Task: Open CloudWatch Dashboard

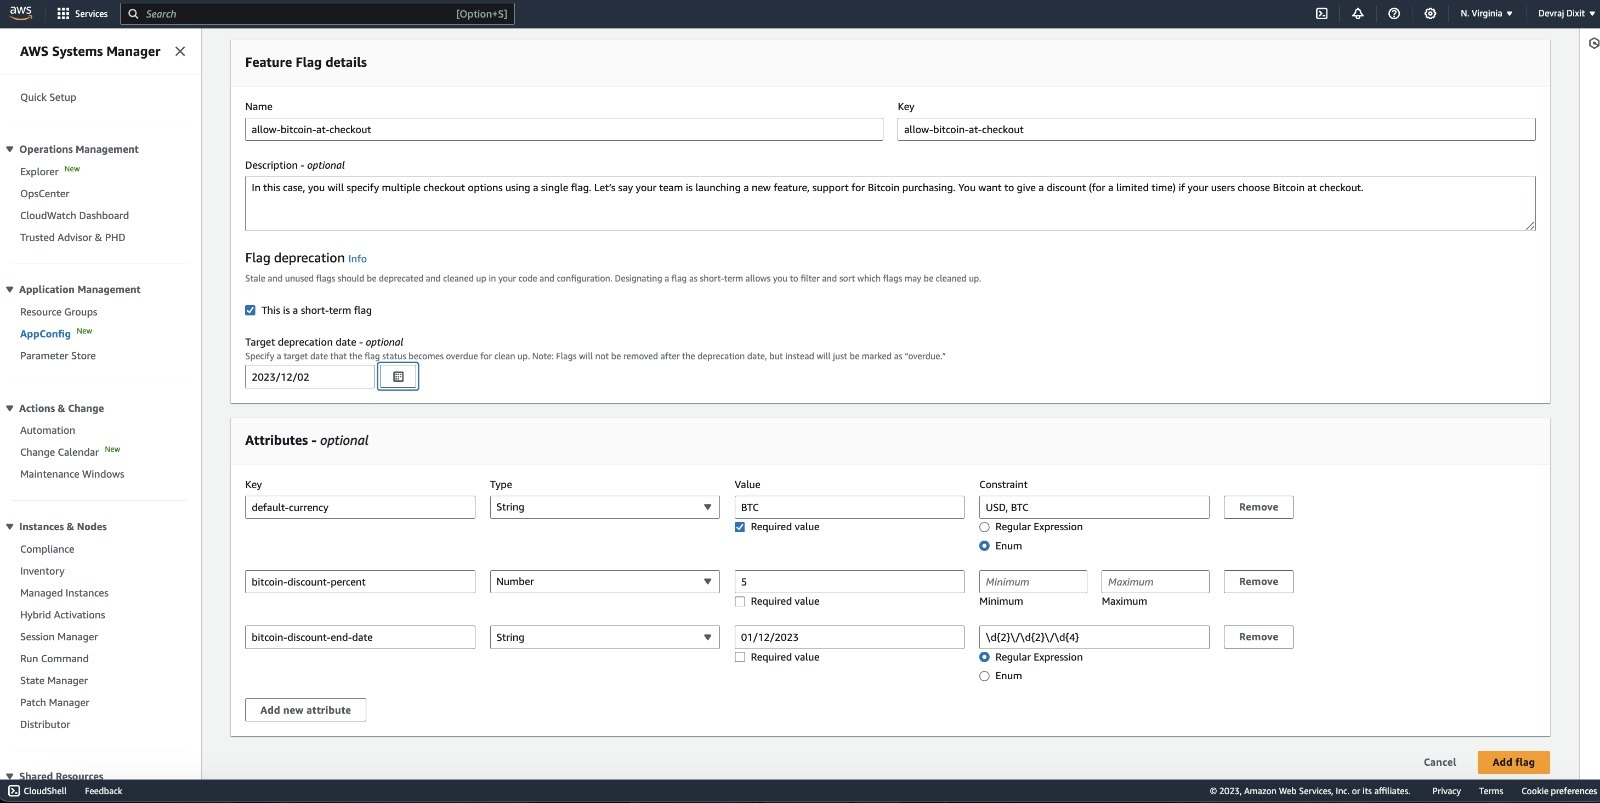Action: tap(74, 216)
